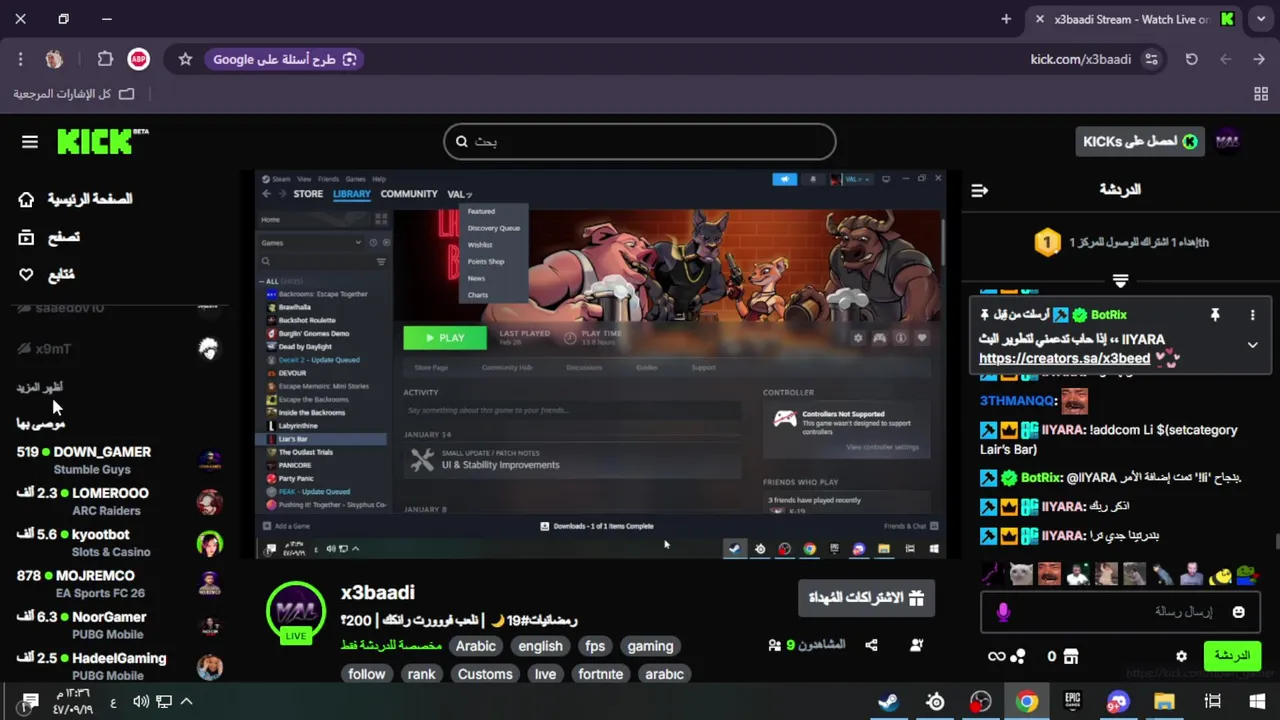Select the fps tag chip
This screenshot has width=1280, height=720.
pyautogui.click(x=595, y=646)
